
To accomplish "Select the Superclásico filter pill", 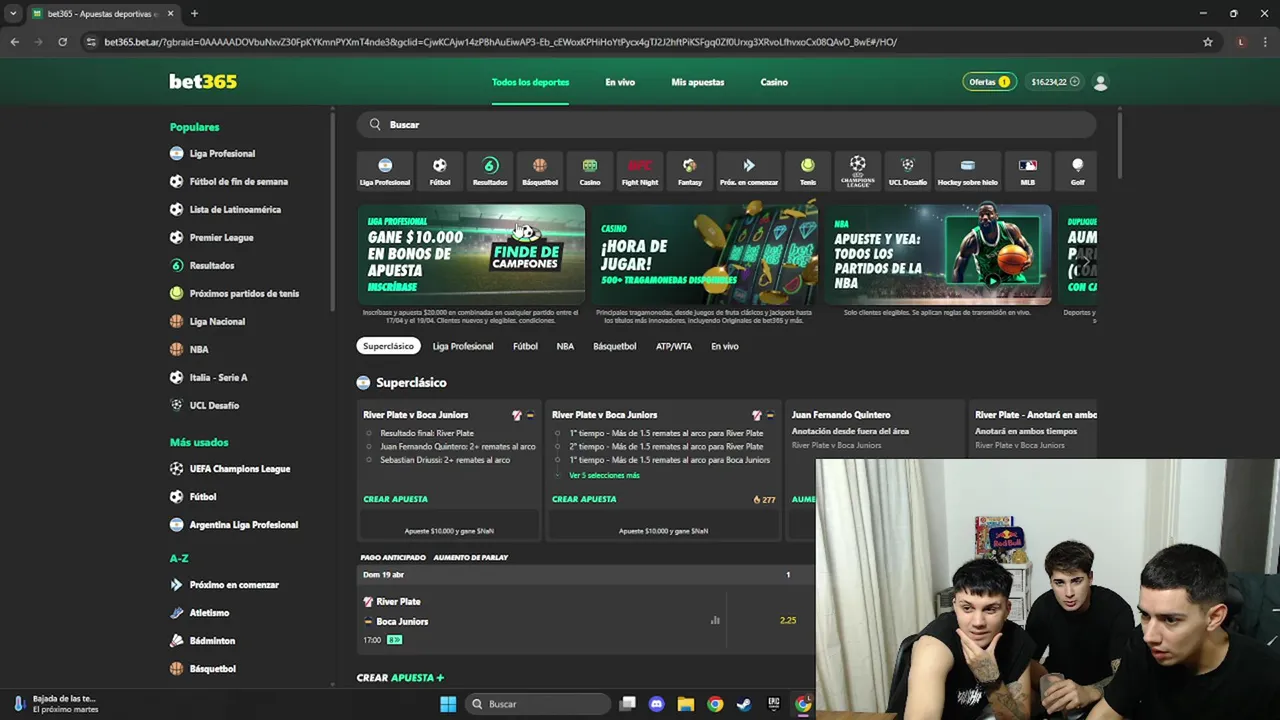I will click(x=388, y=346).
